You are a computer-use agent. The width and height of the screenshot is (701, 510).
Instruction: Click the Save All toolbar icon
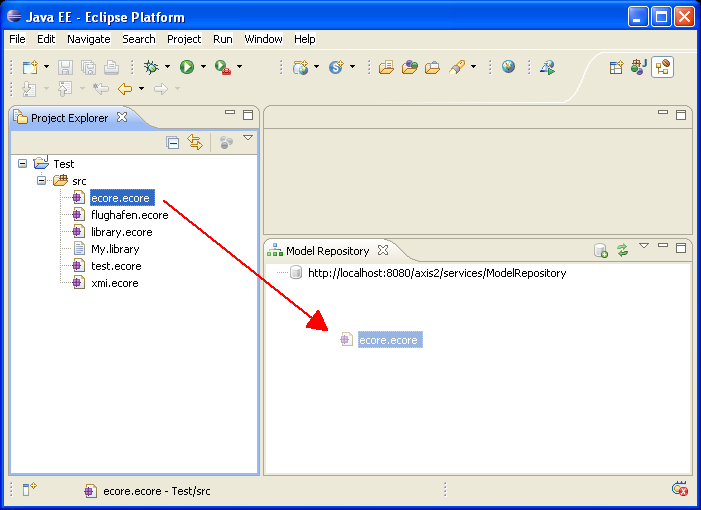pyautogui.click(x=89, y=67)
